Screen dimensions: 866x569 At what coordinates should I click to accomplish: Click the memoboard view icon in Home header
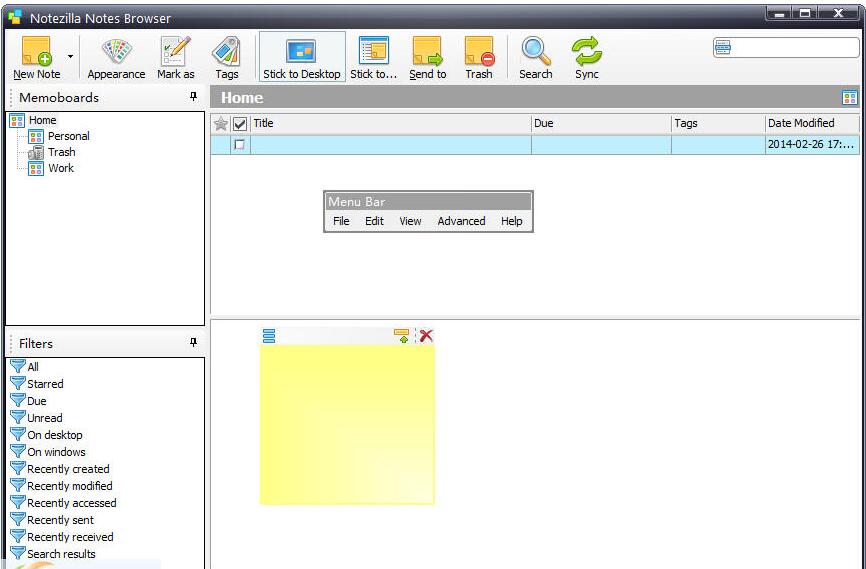(849, 98)
